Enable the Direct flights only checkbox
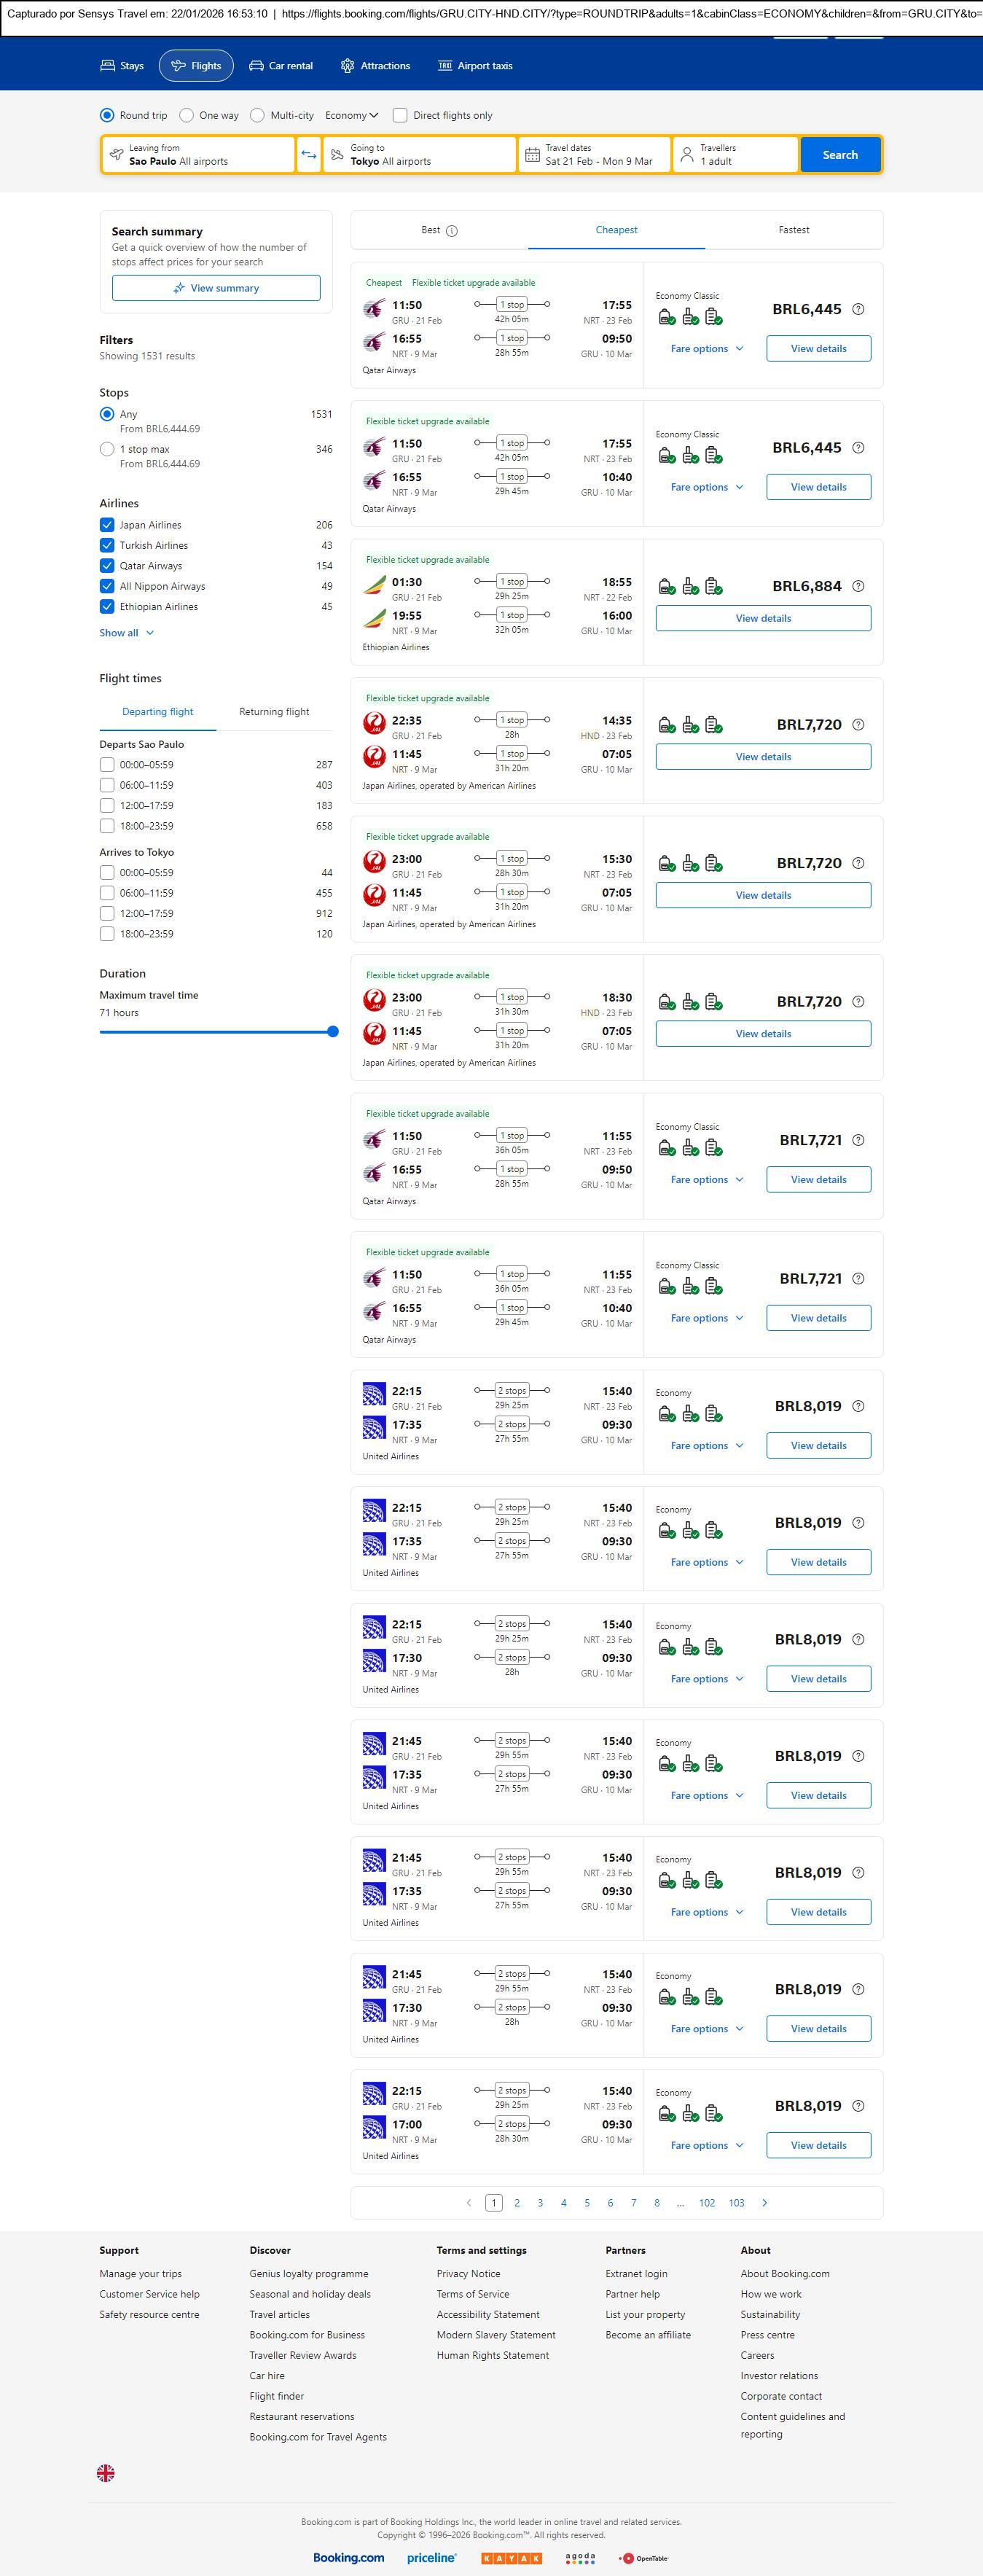 pyautogui.click(x=400, y=116)
